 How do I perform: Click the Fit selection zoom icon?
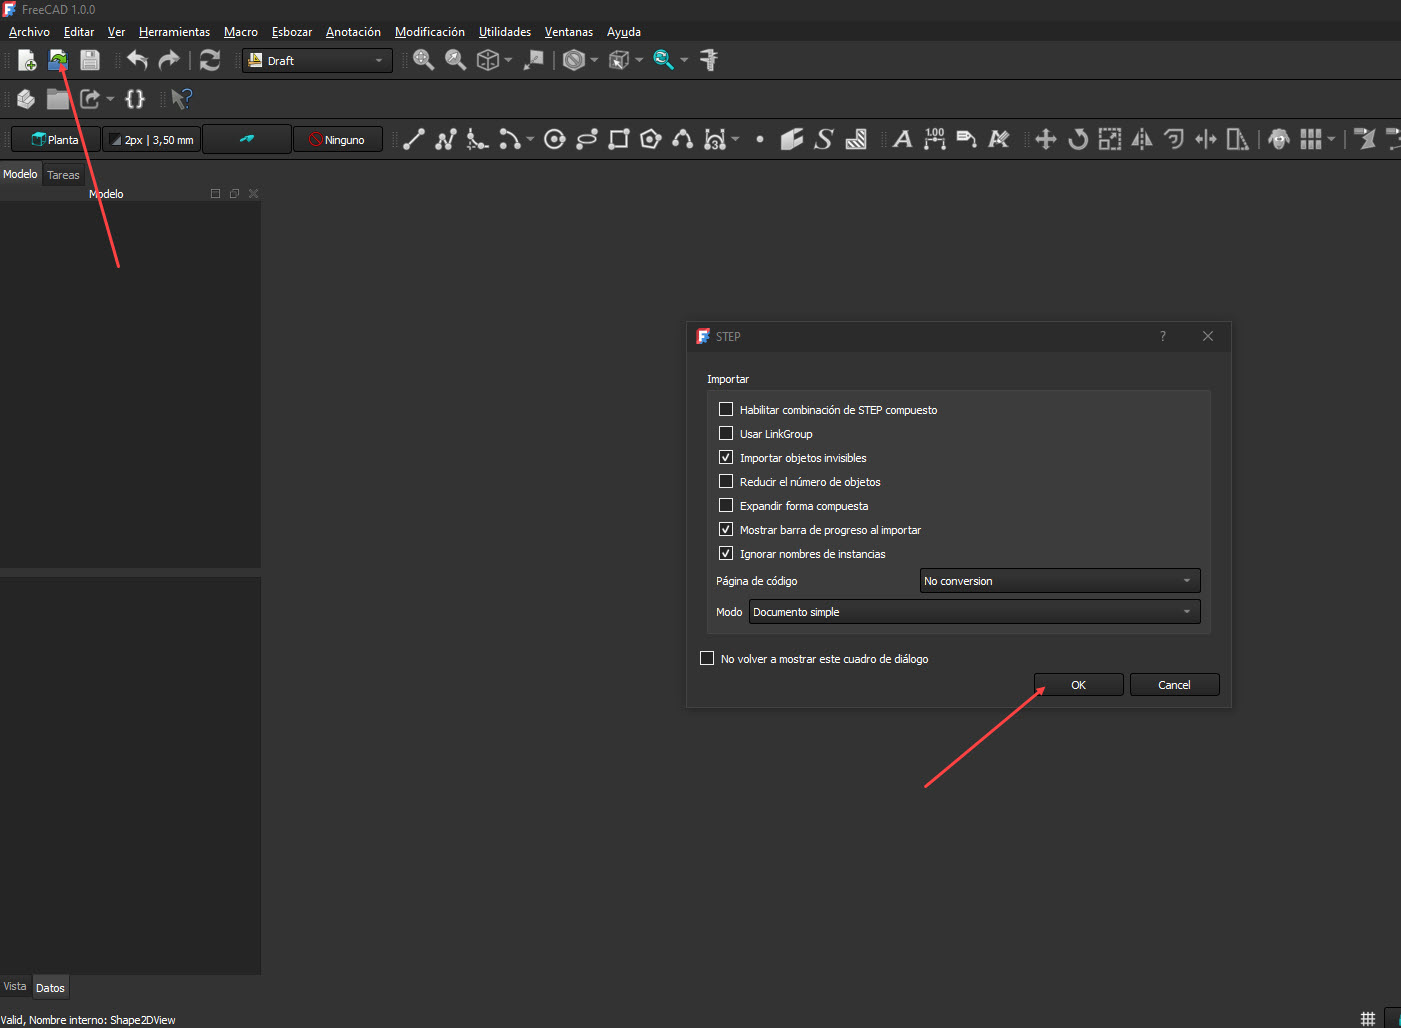click(x=456, y=60)
